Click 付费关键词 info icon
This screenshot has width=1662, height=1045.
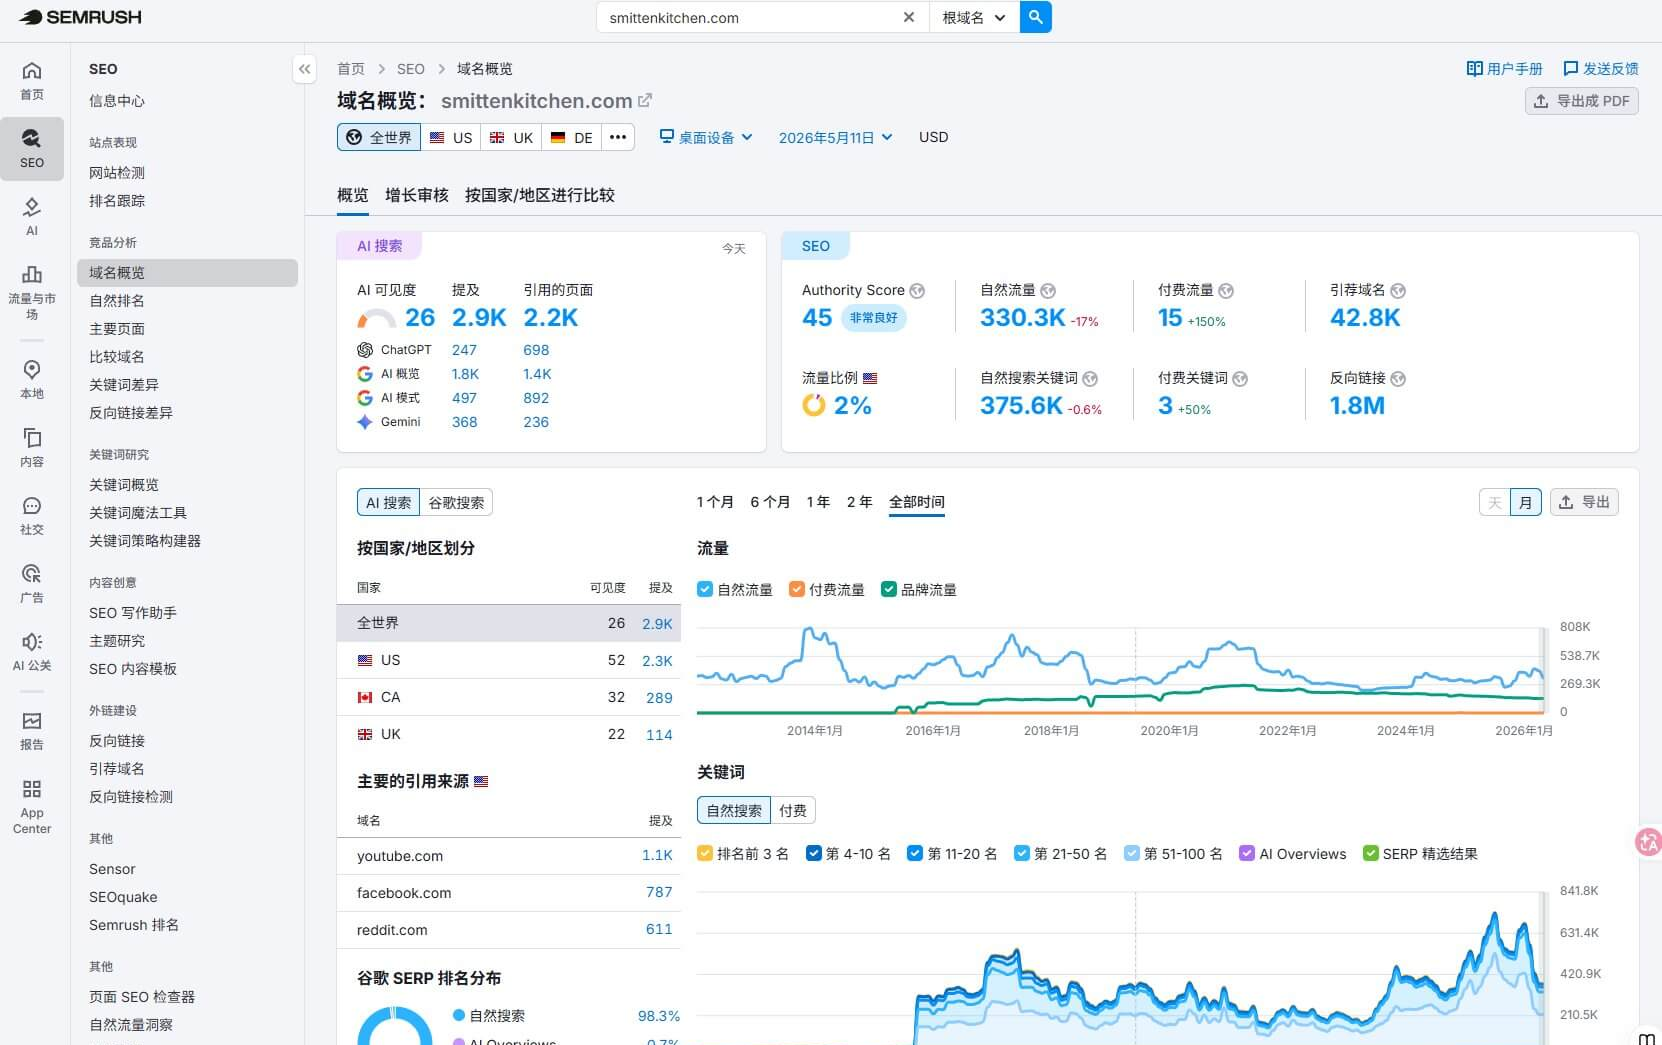pyautogui.click(x=1240, y=379)
